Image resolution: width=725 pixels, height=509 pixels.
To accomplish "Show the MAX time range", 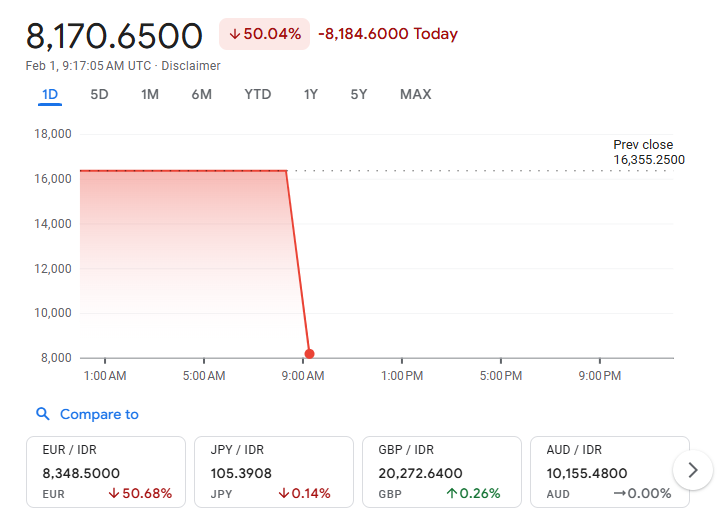I will point(415,94).
